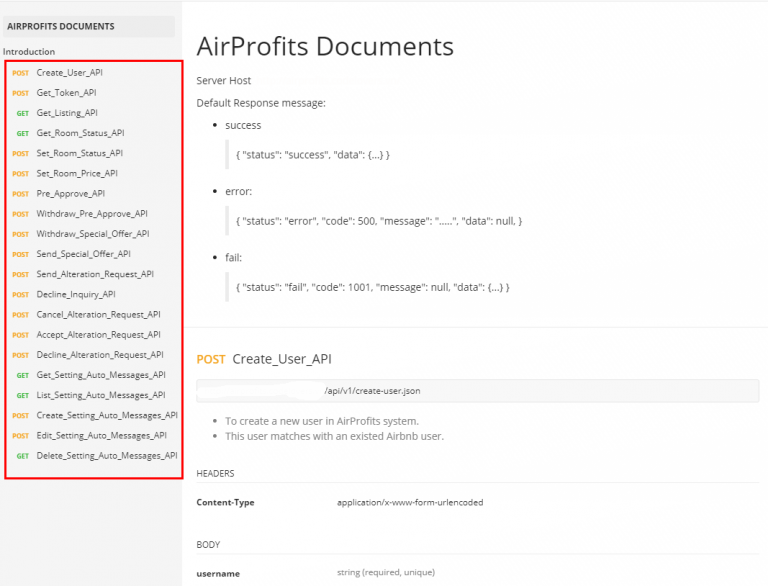Select Cancel_Alteration_Request_API entry
The image size is (768, 586).
(x=98, y=314)
